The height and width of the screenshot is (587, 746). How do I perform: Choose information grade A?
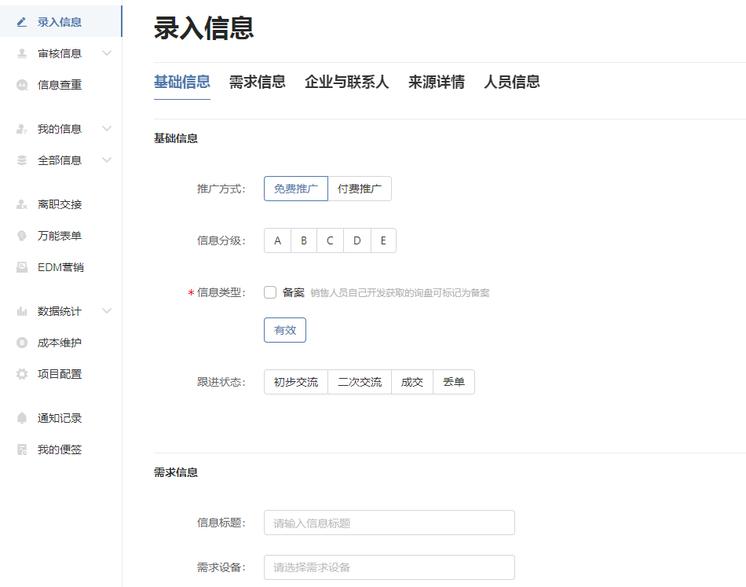[277, 241]
